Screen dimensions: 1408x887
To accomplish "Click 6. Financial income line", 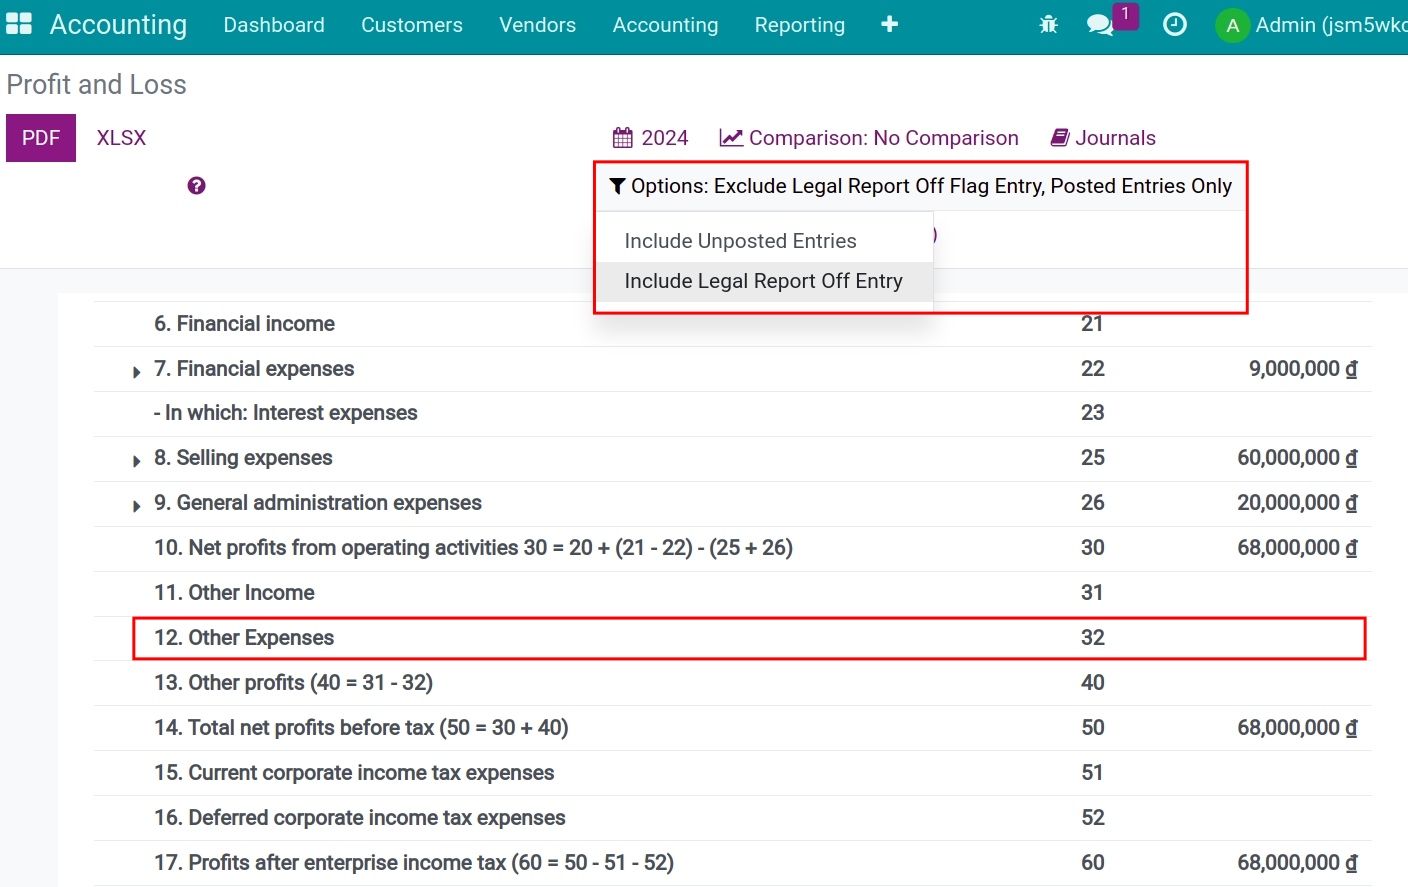I will [x=244, y=324].
